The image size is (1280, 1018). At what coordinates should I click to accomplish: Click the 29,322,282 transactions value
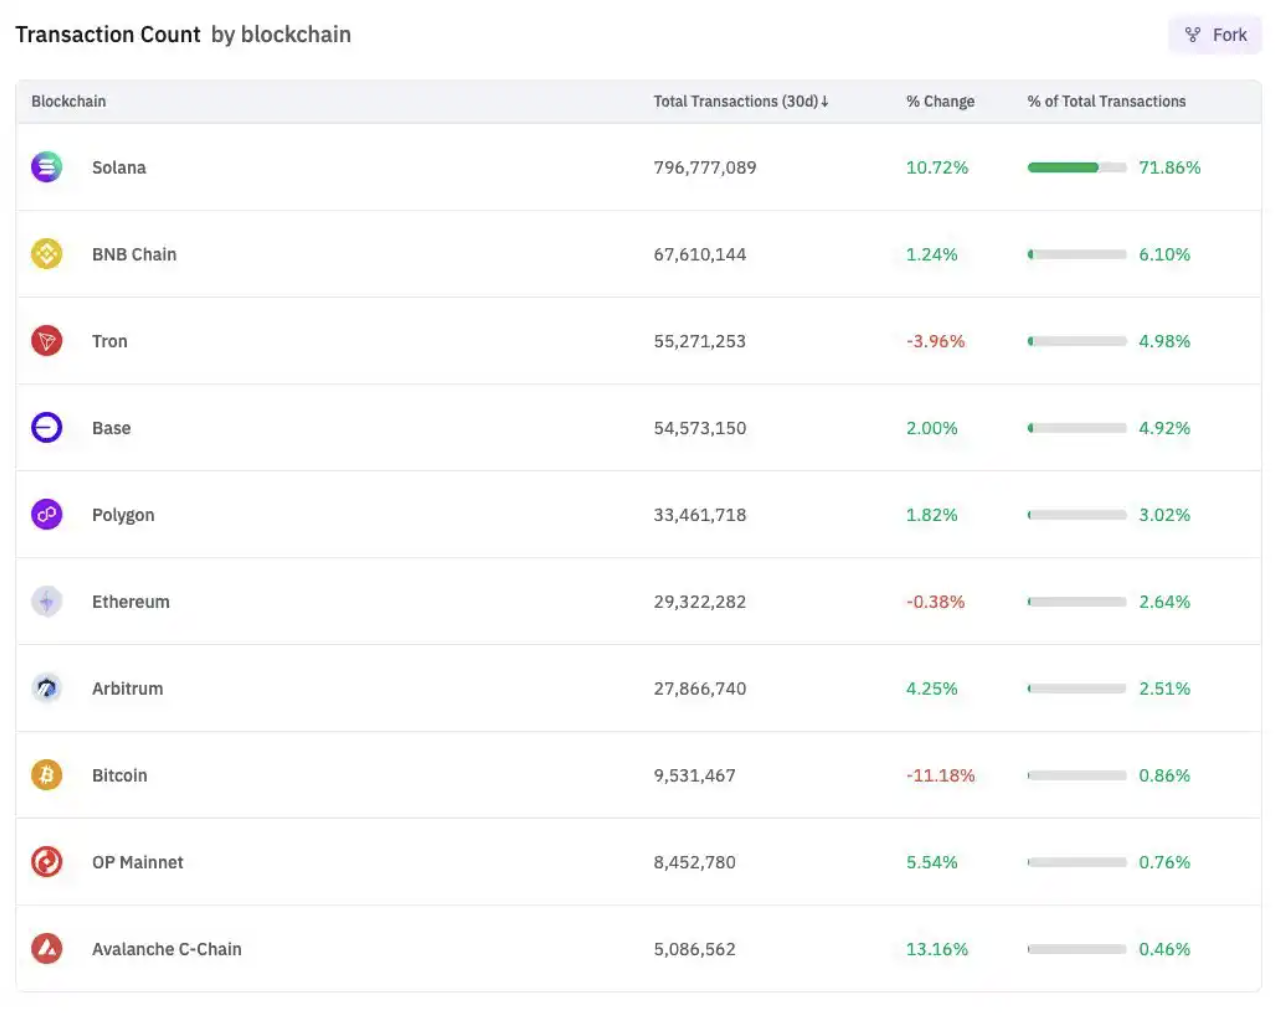pyautogui.click(x=700, y=602)
